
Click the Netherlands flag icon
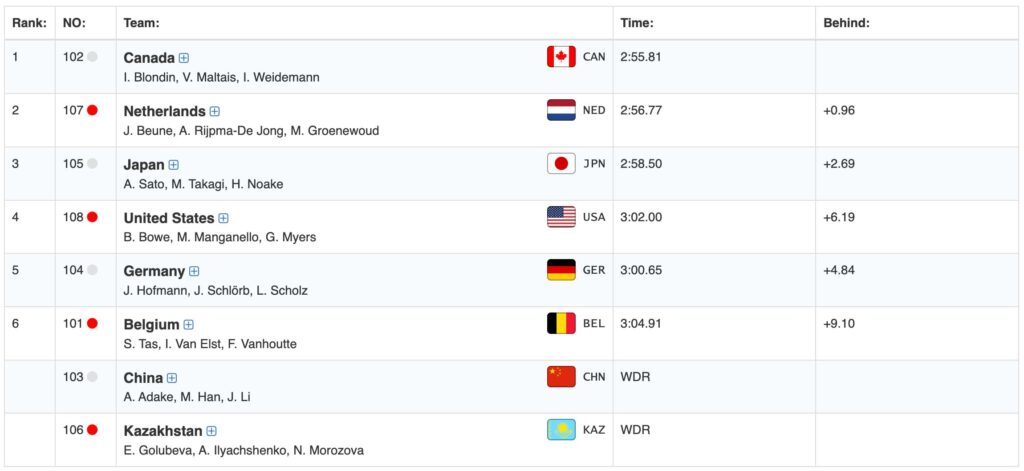[x=561, y=110]
